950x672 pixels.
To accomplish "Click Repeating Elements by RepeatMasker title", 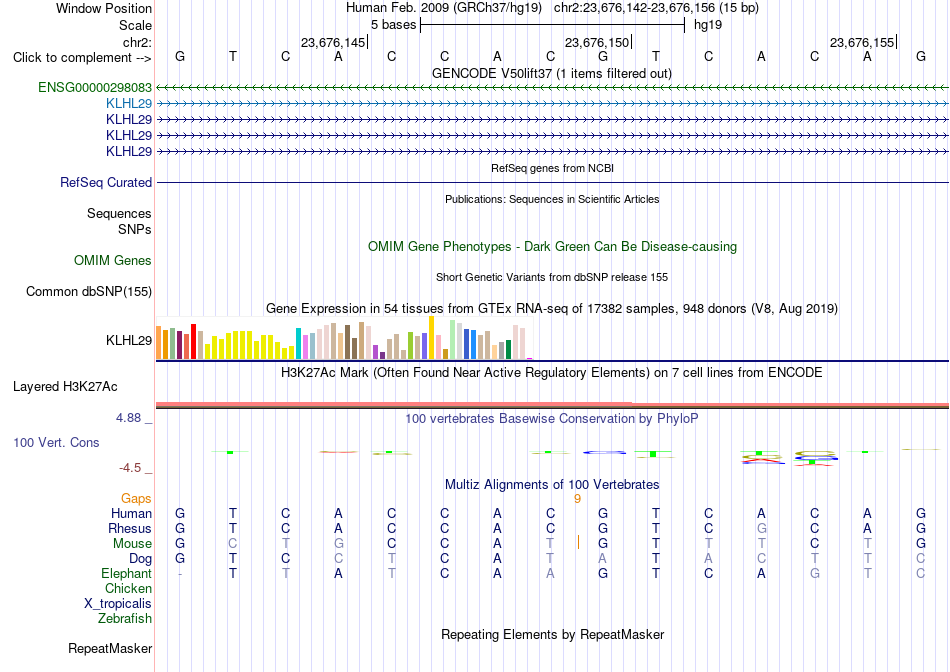I will coord(553,634).
